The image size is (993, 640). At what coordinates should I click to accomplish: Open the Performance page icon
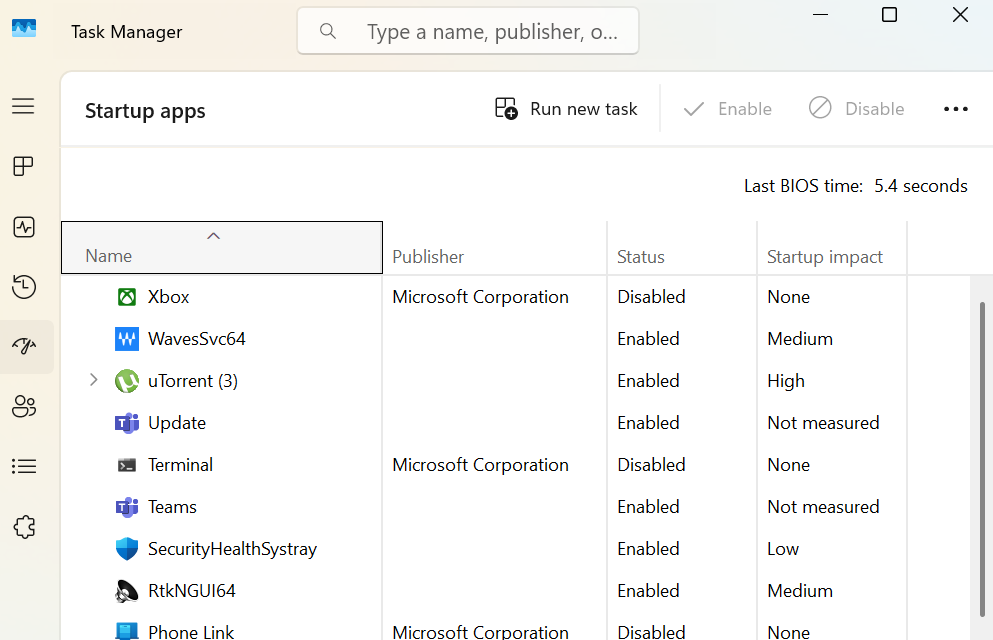(x=23, y=227)
